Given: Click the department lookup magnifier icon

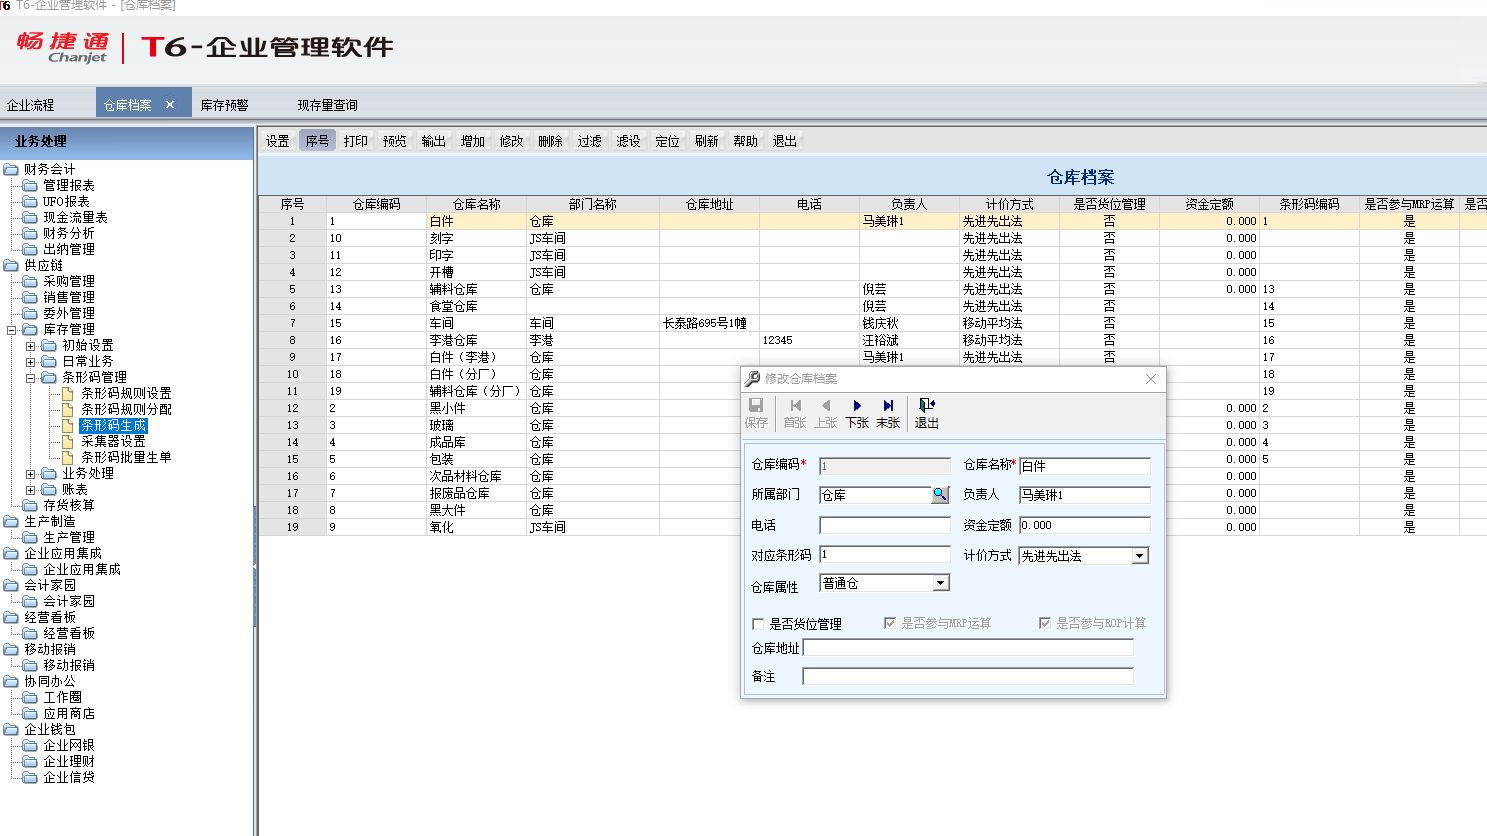Looking at the screenshot, I should pos(940,494).
